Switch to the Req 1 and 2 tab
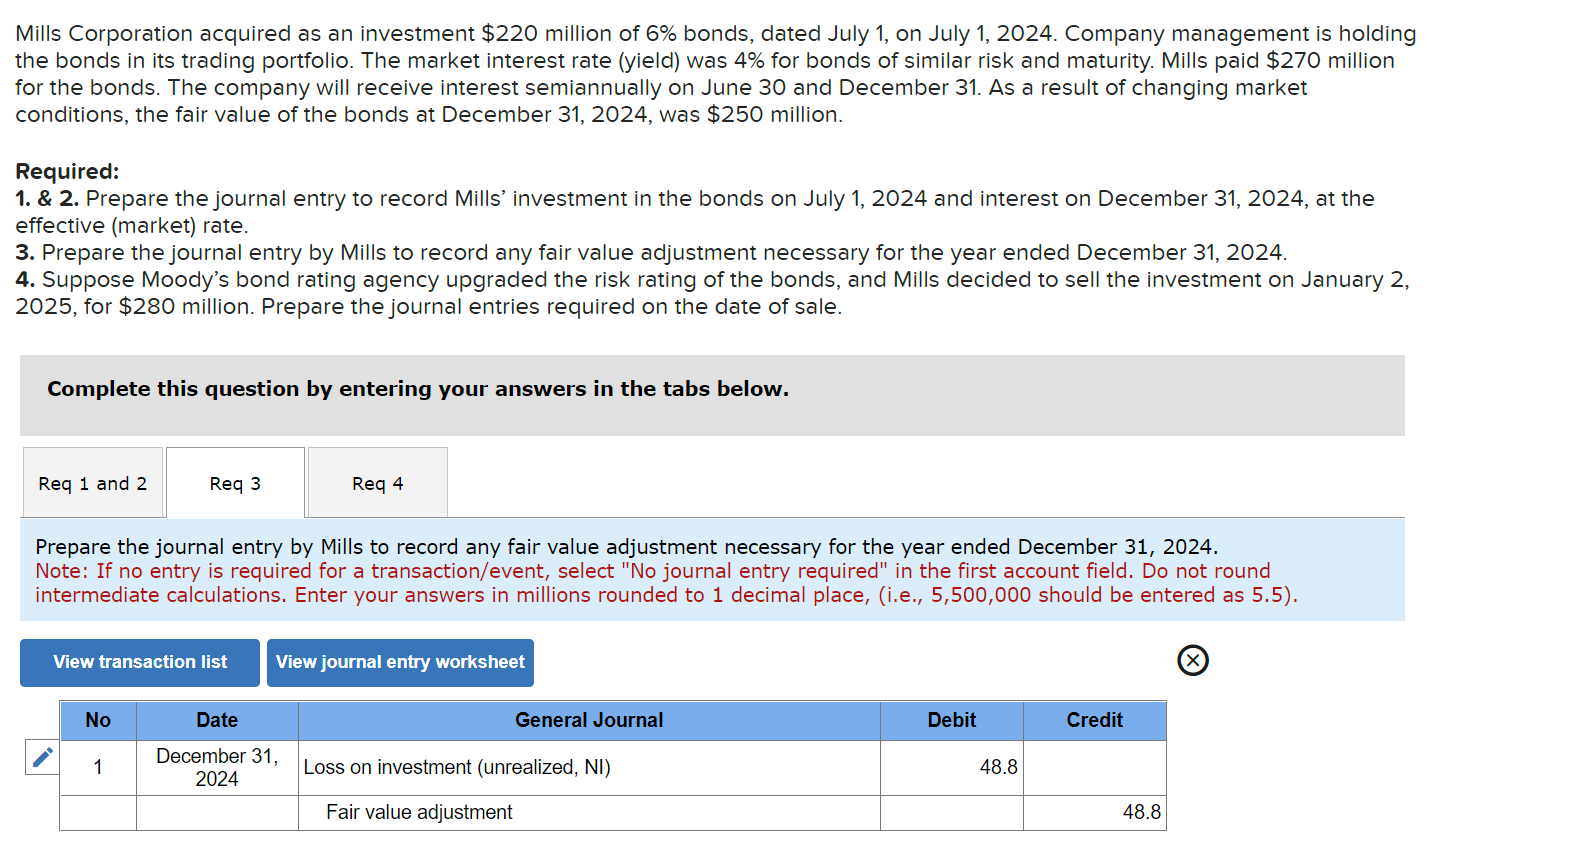The image size is (1583, 844). click(x=92, y=482)
